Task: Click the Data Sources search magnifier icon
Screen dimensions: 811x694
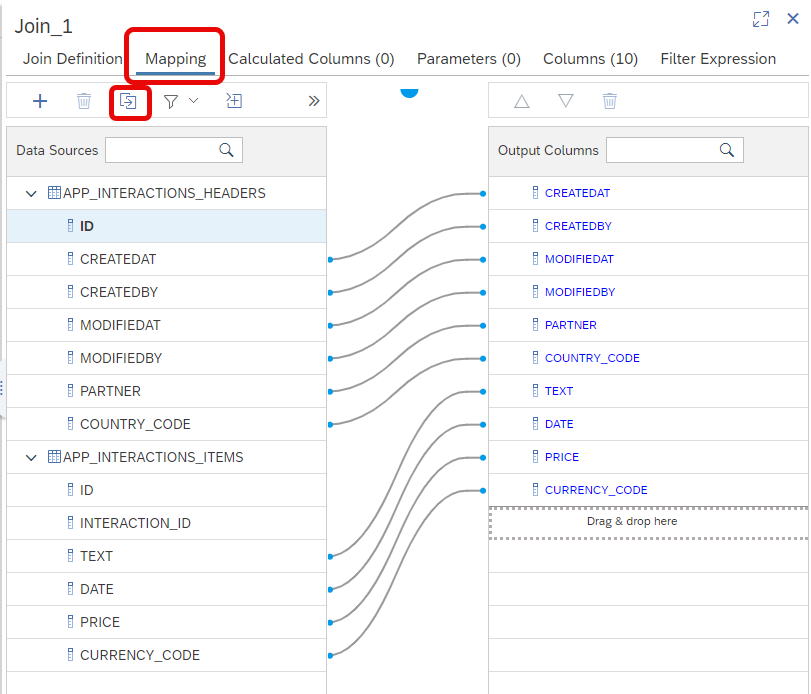Action: [x=226, y=150]
